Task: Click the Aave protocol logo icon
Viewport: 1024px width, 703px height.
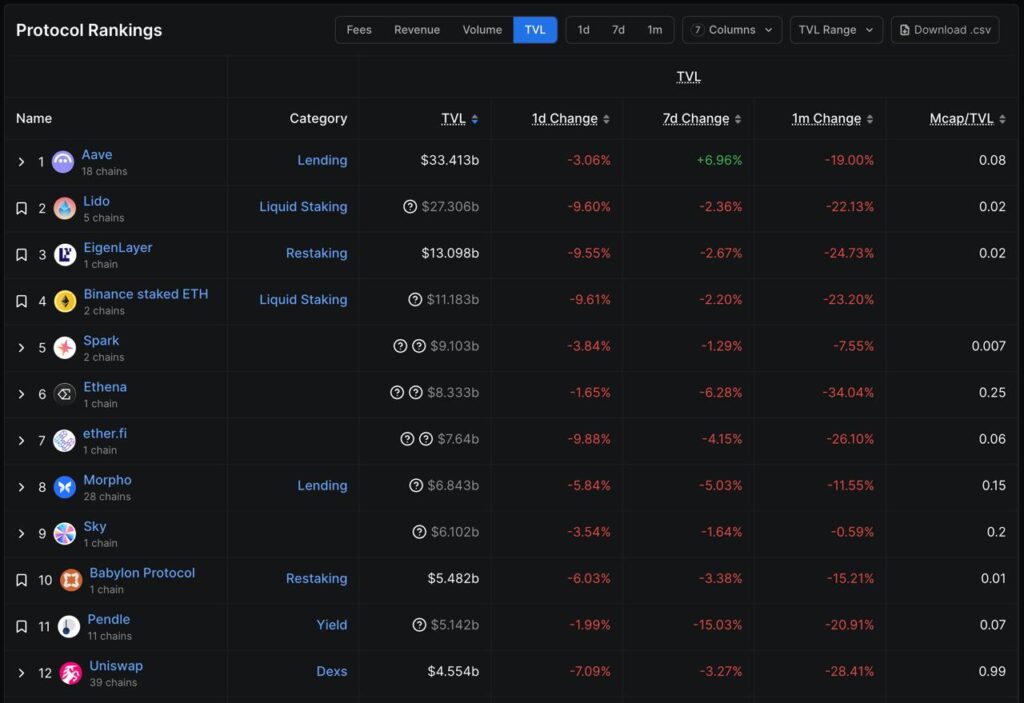Action: point(63,162)
